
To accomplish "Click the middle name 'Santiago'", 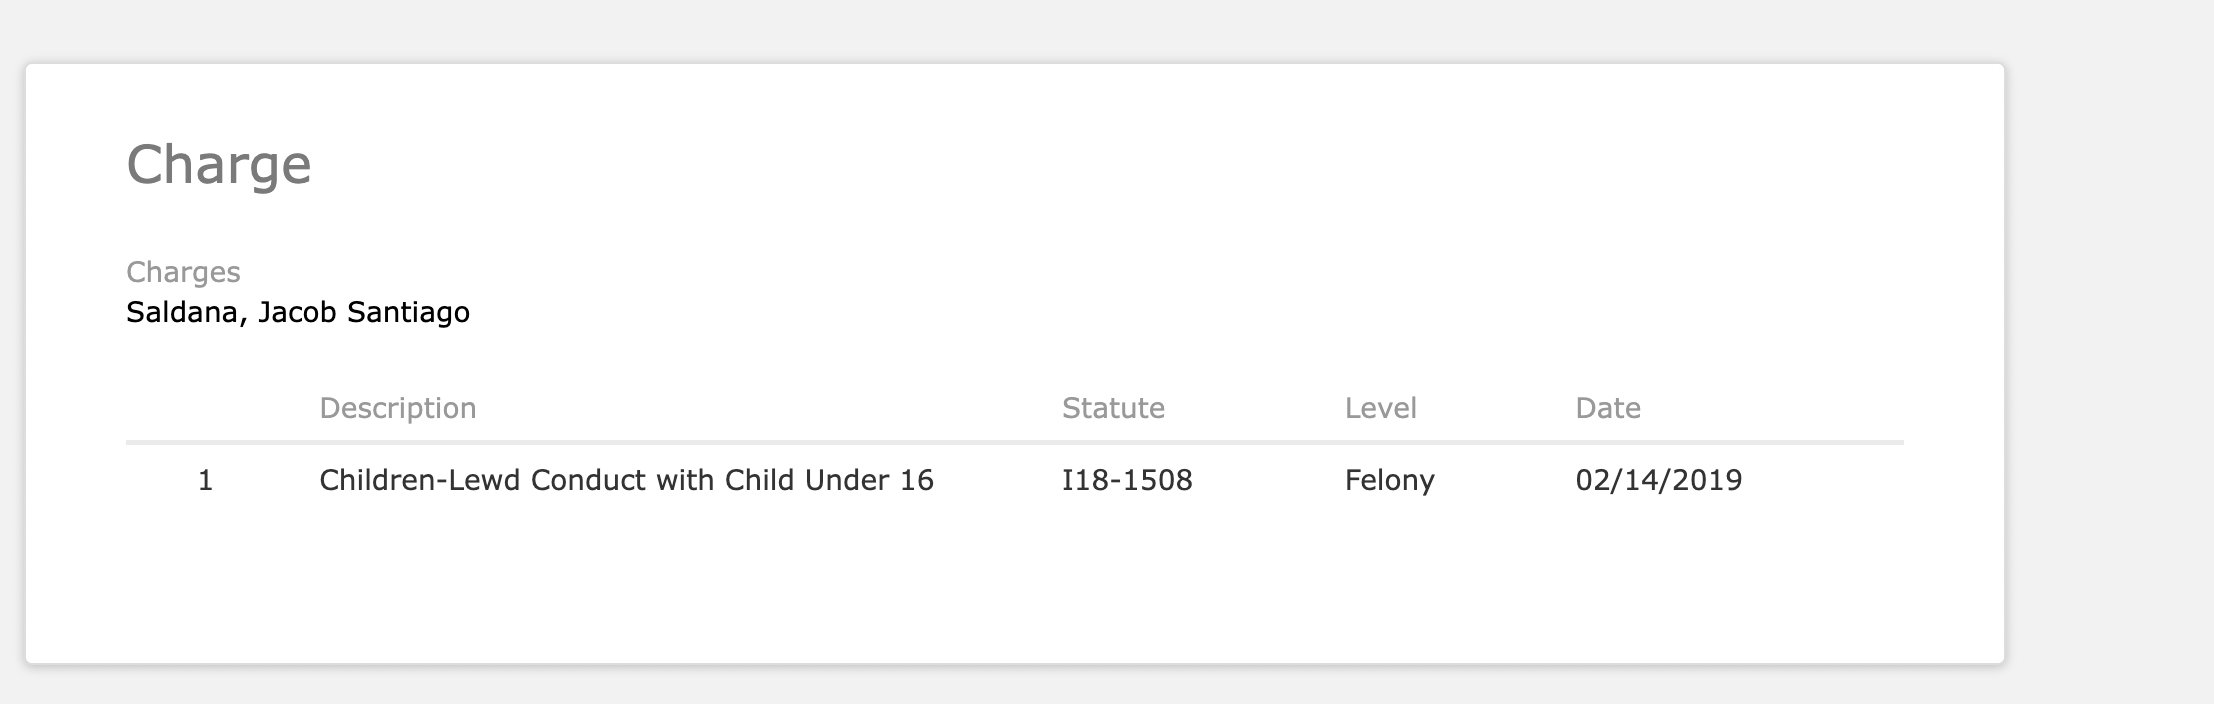I will coord(408,313).
